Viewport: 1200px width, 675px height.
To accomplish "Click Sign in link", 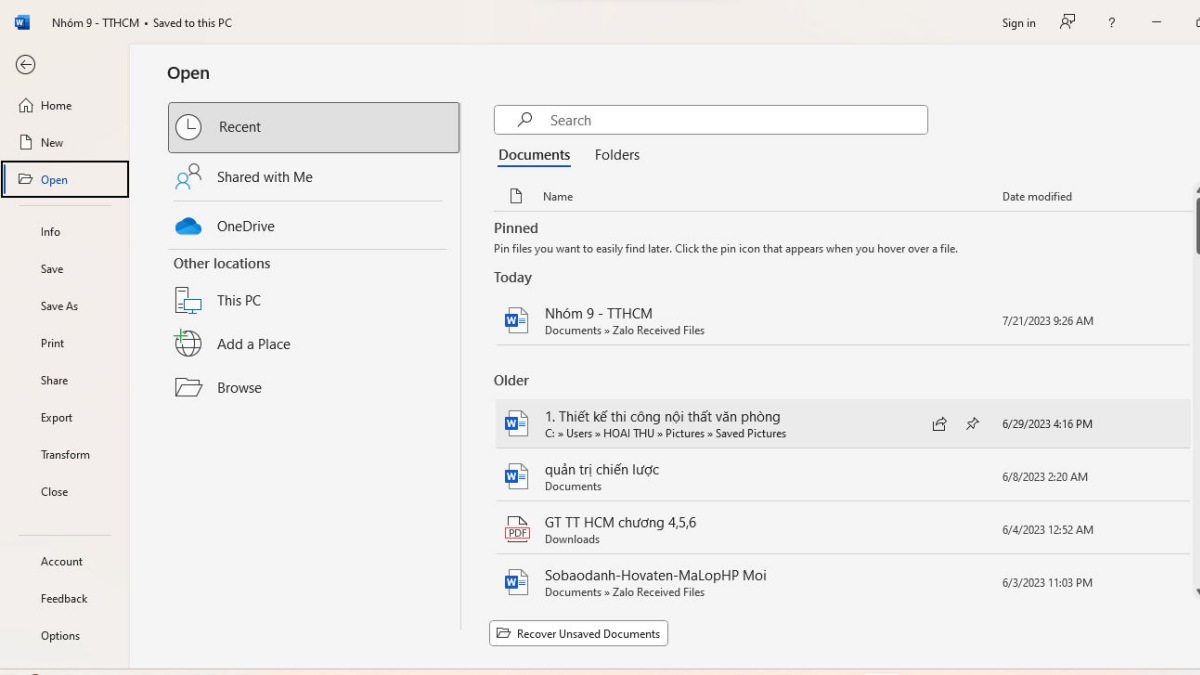I will coord(1018,23).
